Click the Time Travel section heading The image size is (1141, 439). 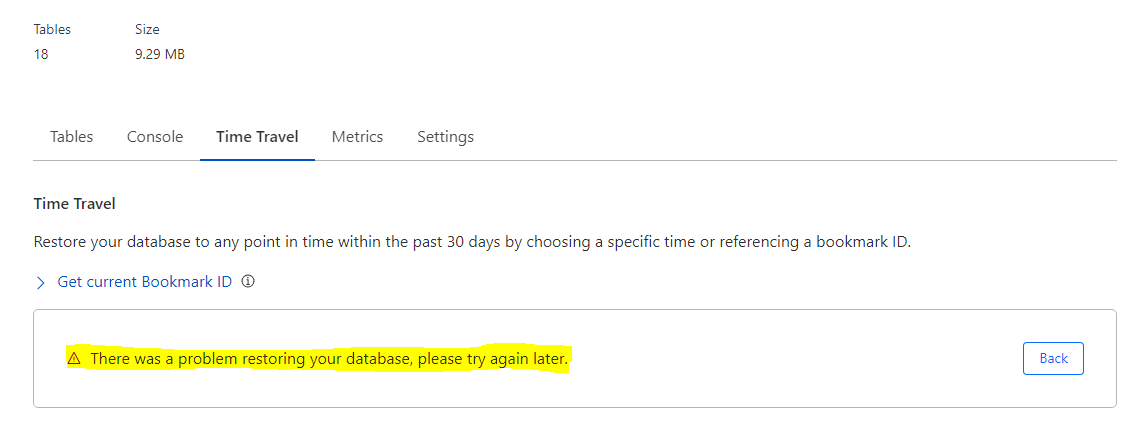(x=75, y=204)
